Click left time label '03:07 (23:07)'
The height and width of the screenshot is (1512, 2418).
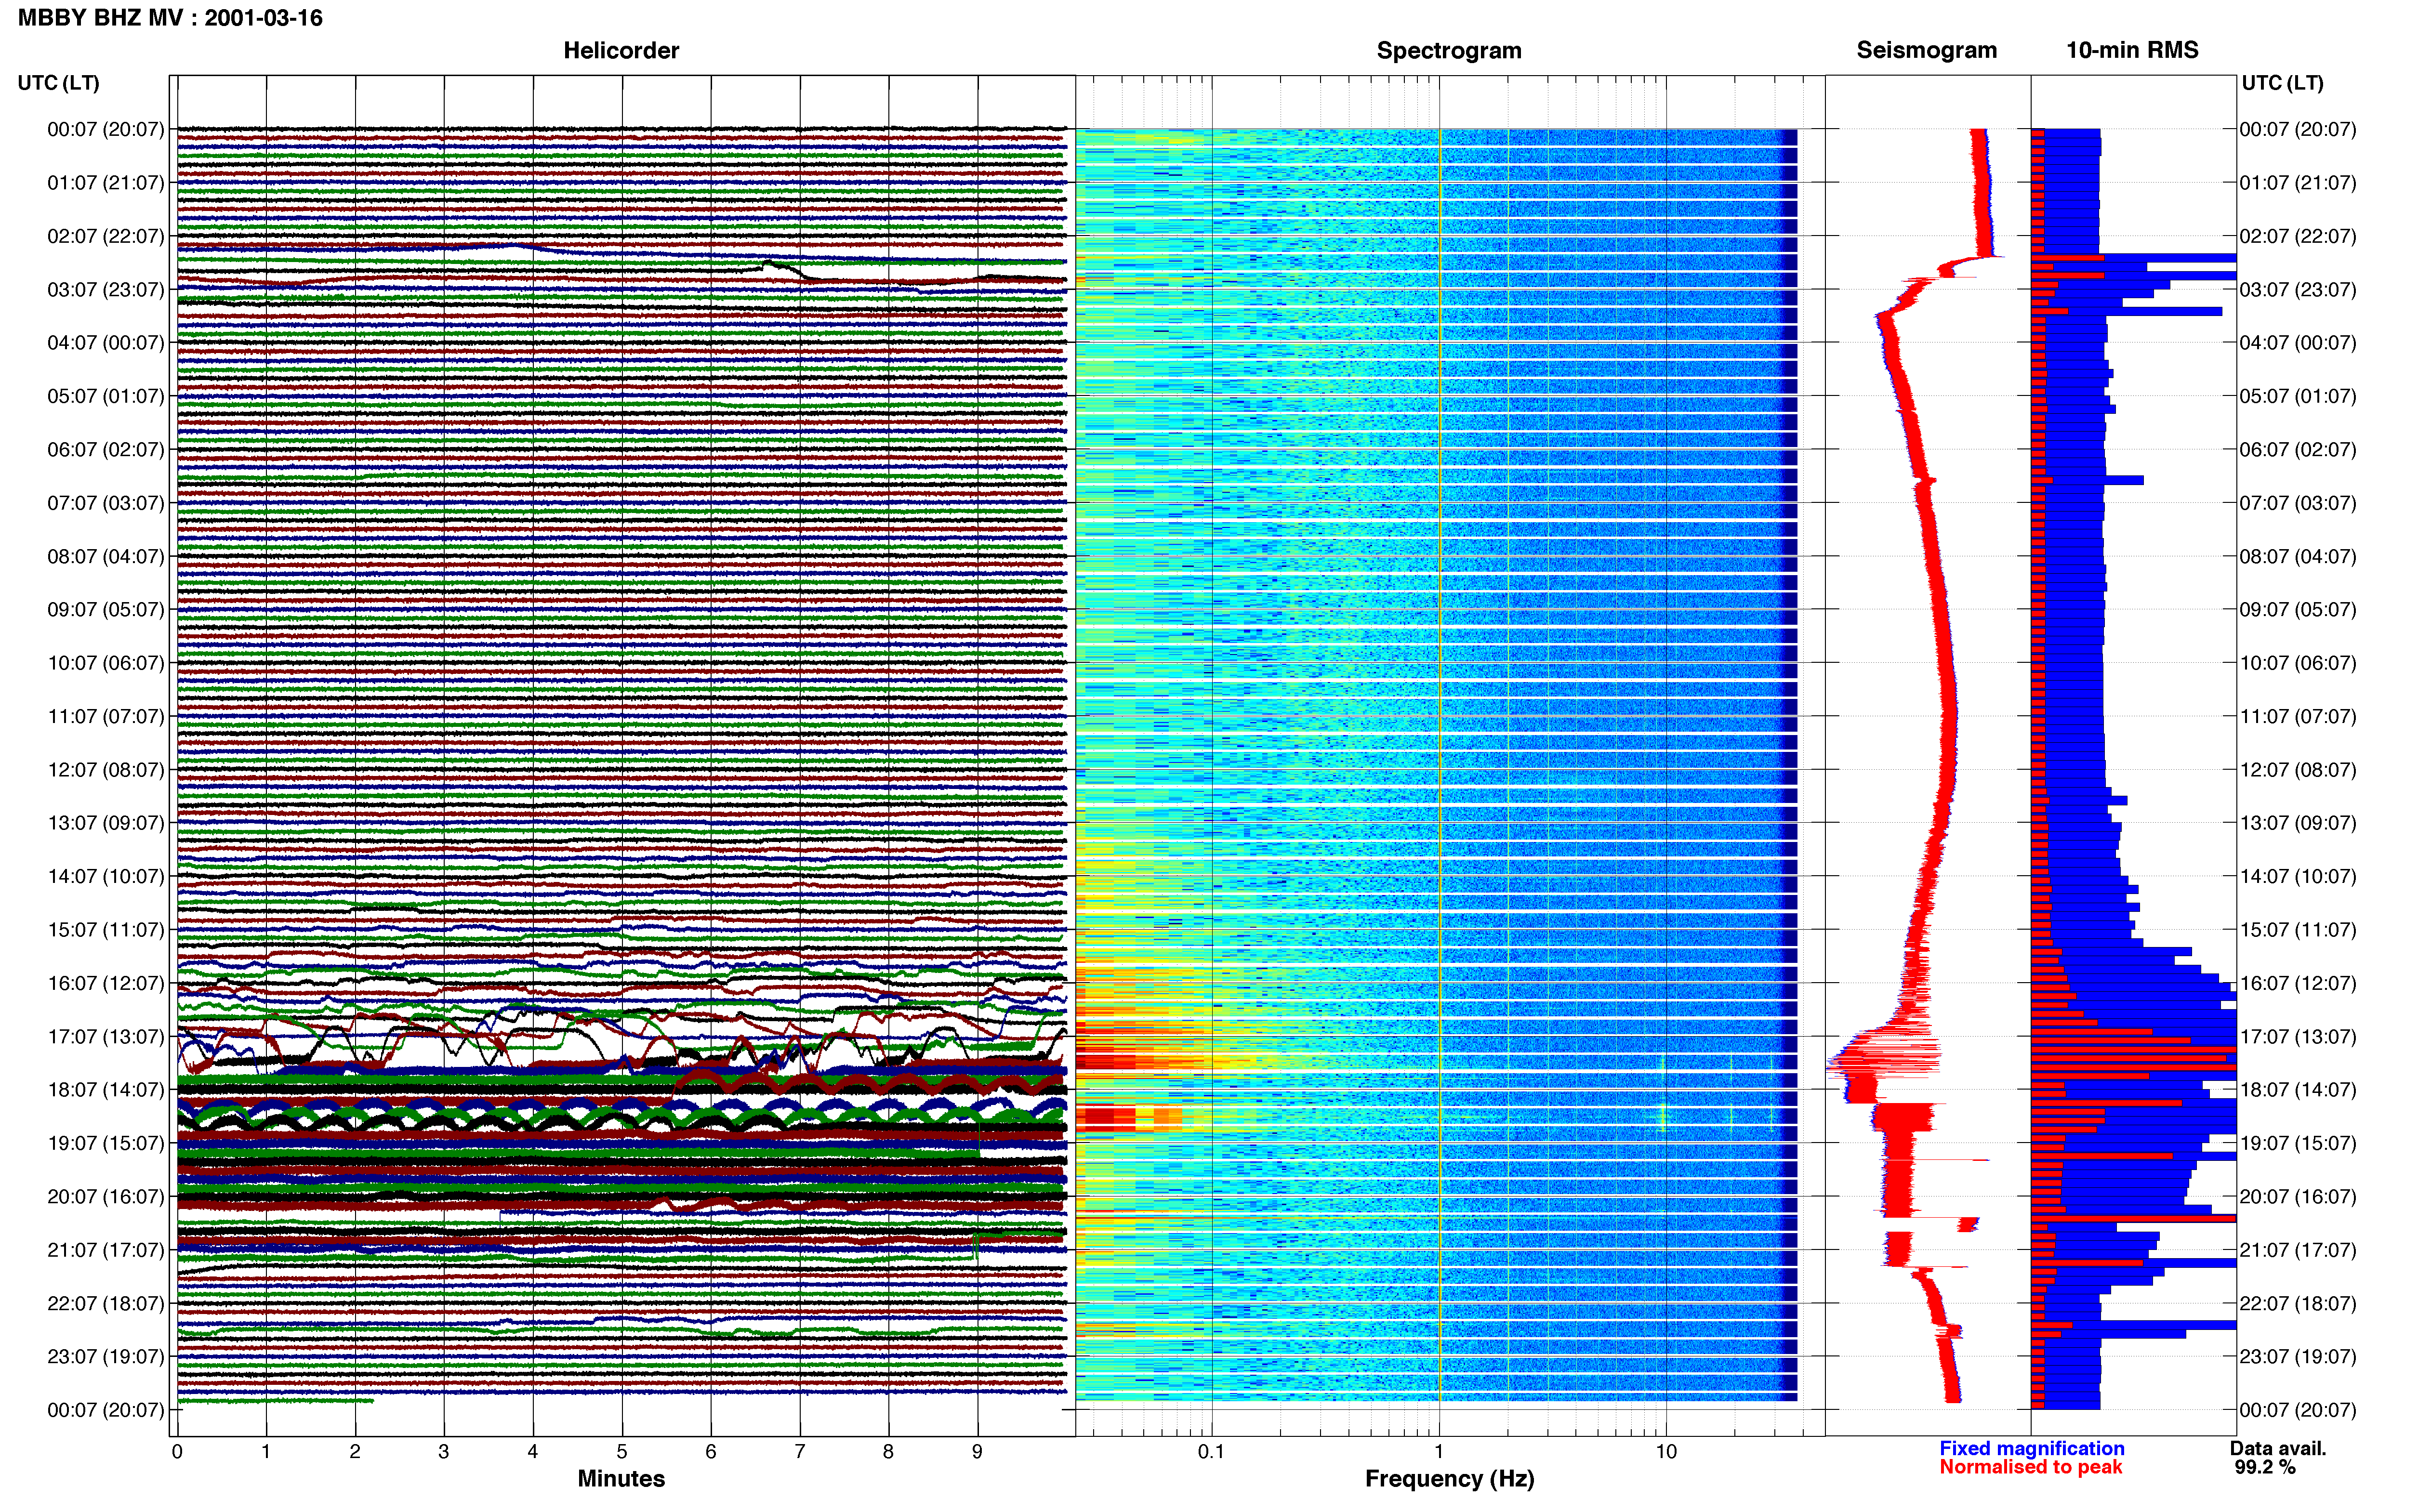coord(106,289)
